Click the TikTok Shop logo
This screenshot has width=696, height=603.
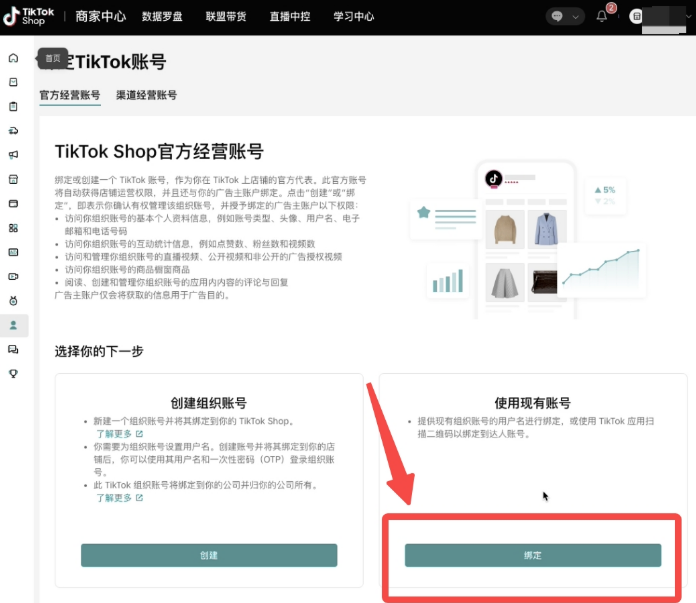coord(28,16)
